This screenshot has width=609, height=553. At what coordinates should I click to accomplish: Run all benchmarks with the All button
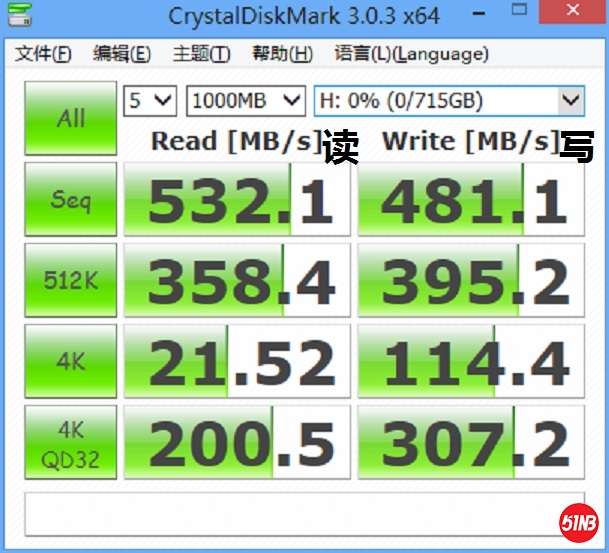tap(70, 118)
